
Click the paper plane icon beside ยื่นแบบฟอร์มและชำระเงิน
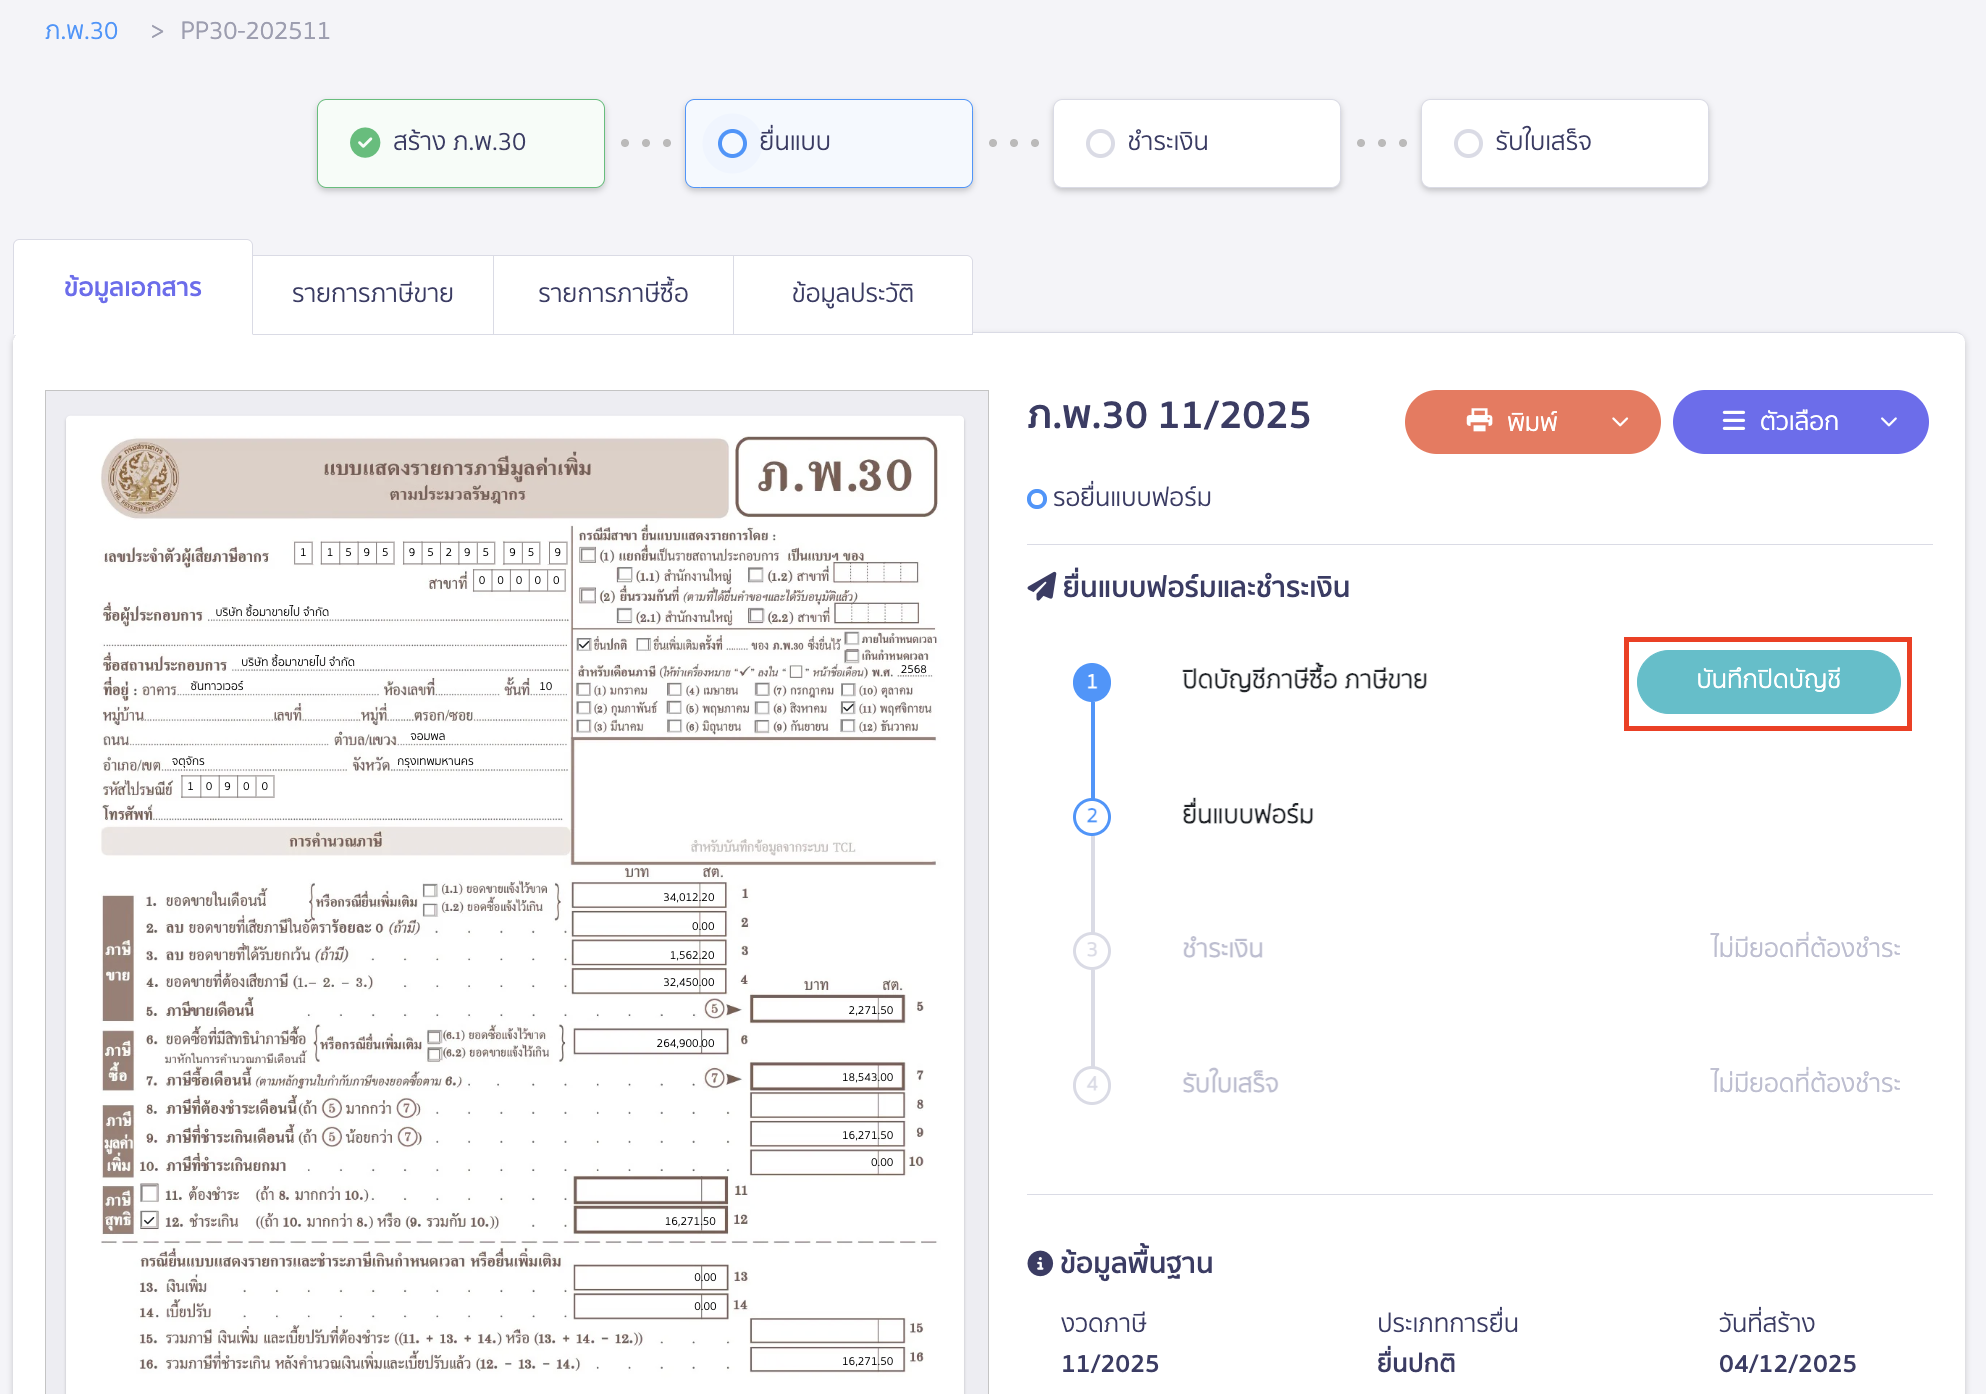pyautogui.click(x=1041, y=587)
